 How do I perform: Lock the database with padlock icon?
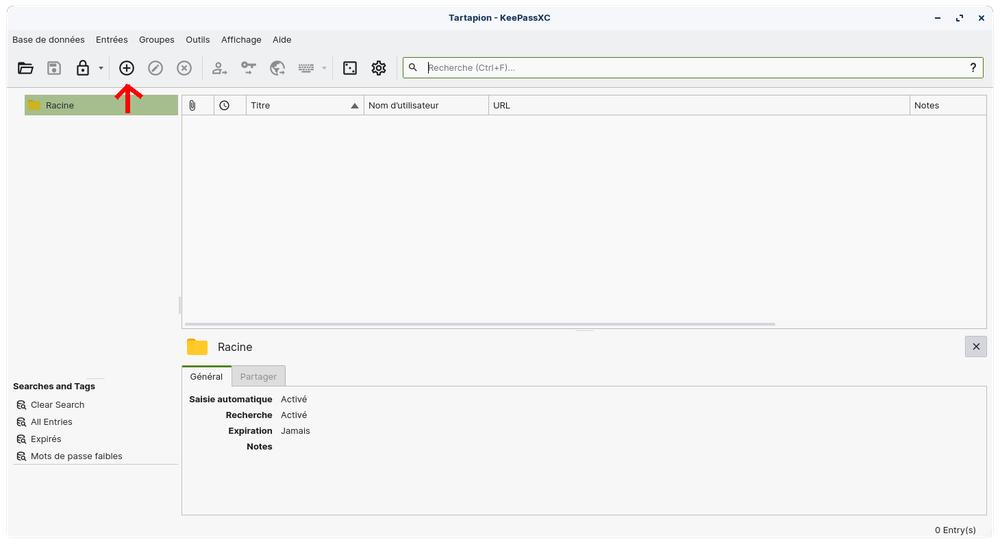click(83, 68)
